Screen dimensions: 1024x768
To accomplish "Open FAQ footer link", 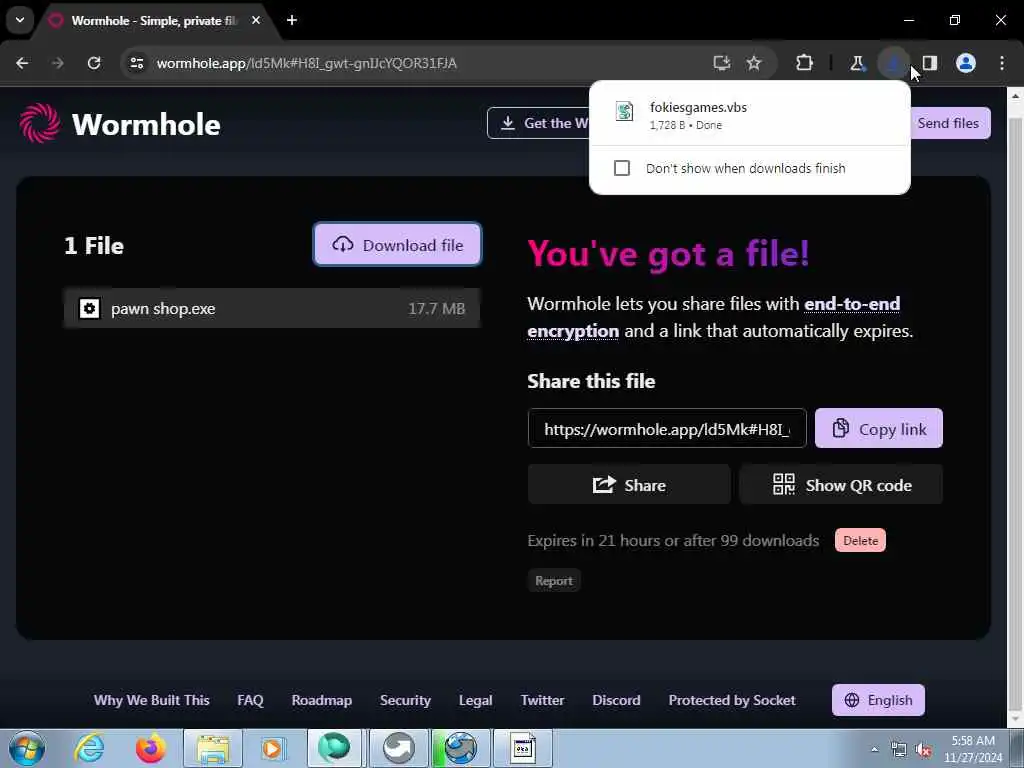I will [x=250, y=700].
